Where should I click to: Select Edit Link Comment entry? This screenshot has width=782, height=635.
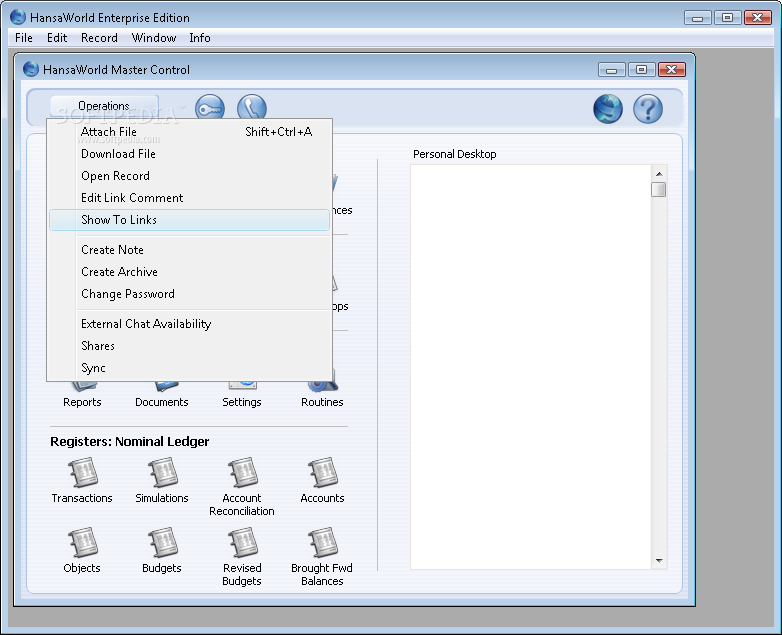pyautogui.click(x=190, y=198)
